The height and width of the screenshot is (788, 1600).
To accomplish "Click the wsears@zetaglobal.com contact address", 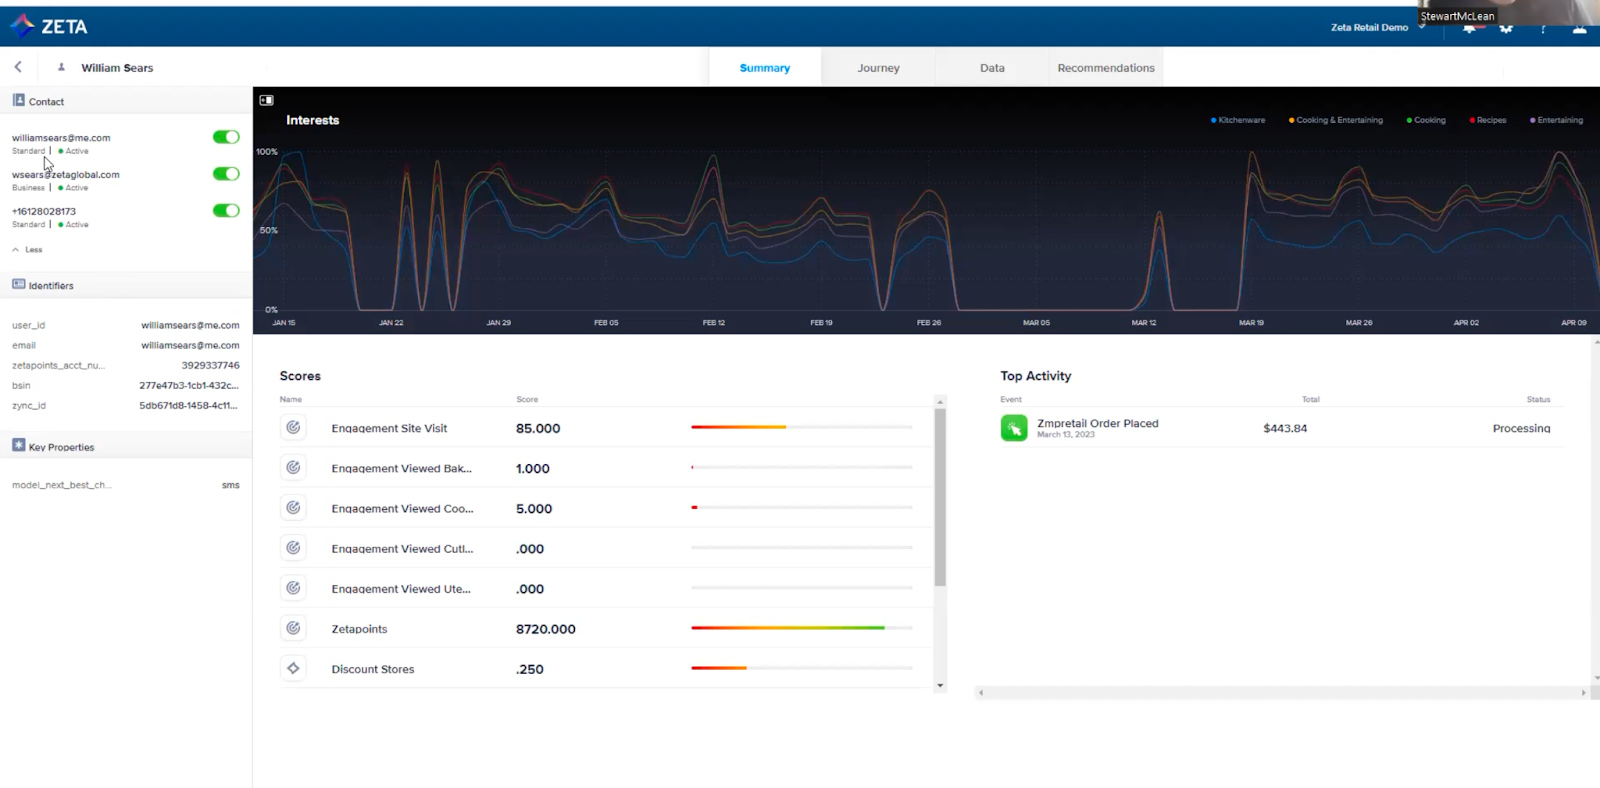I will tap(66, 174).
